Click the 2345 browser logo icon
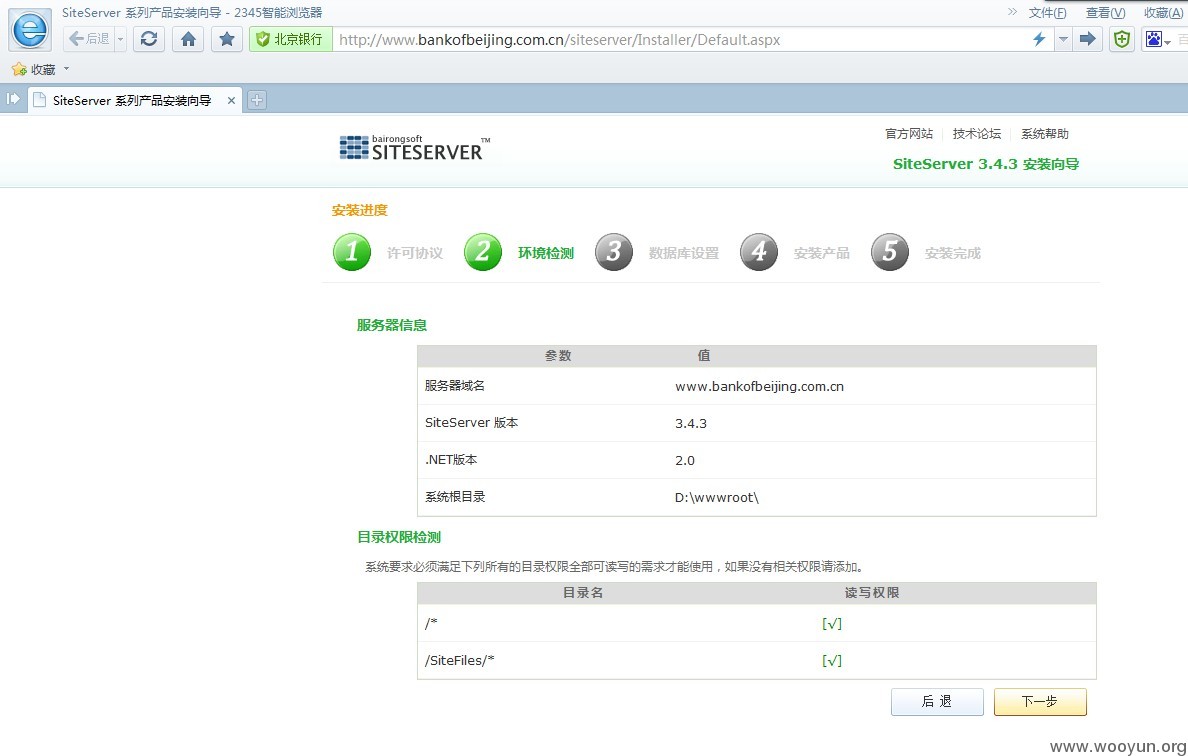This screenshot has height=756, width=1188. pos(30,30)
